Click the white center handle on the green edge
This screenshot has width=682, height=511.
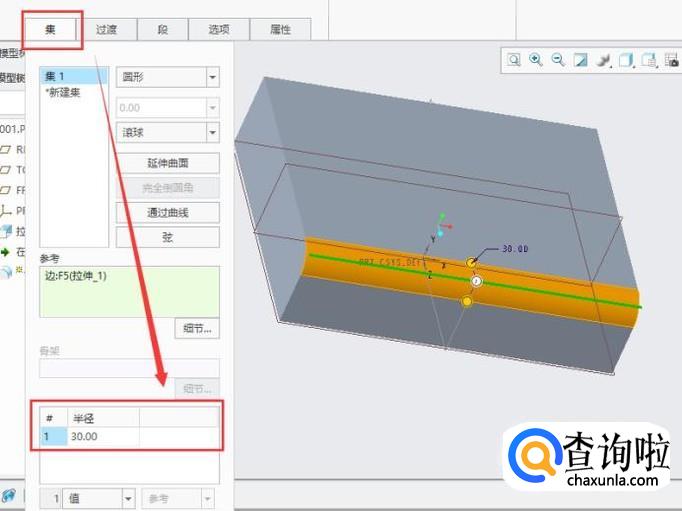[x=477, y=281]
